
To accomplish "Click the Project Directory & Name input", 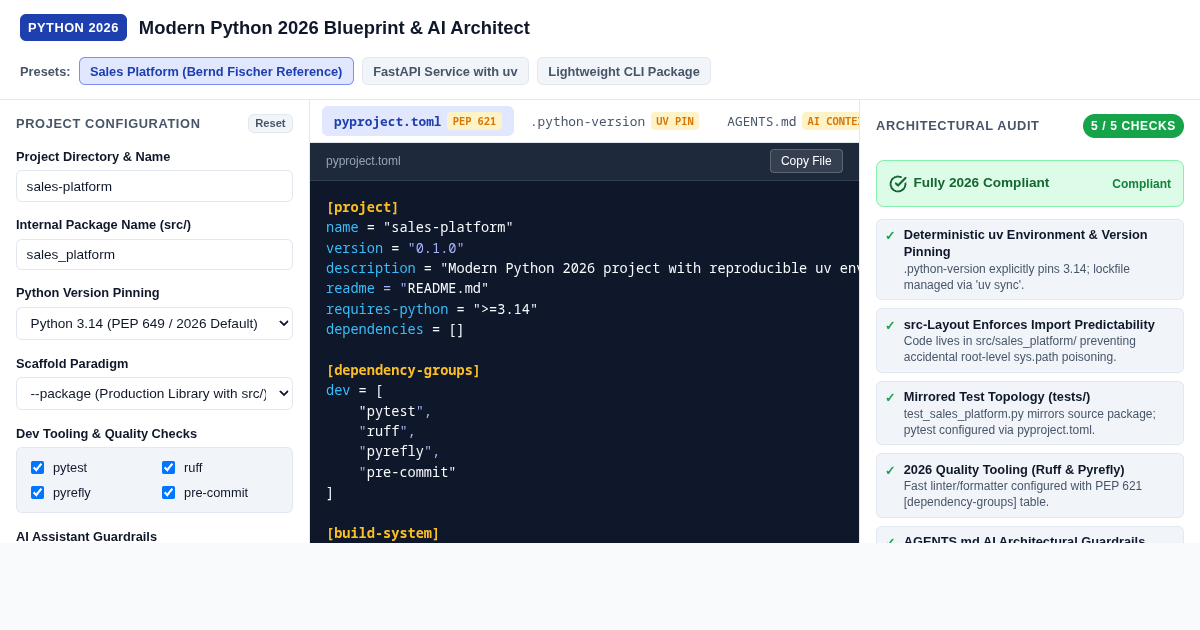I will tap(154, 186).
